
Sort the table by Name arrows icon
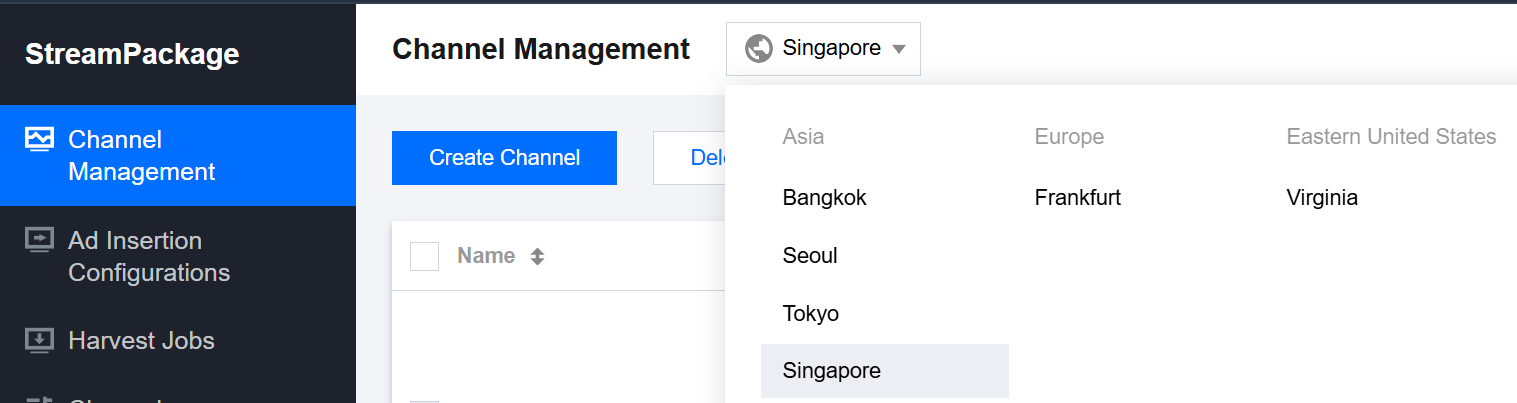click(x=537, y=256)
